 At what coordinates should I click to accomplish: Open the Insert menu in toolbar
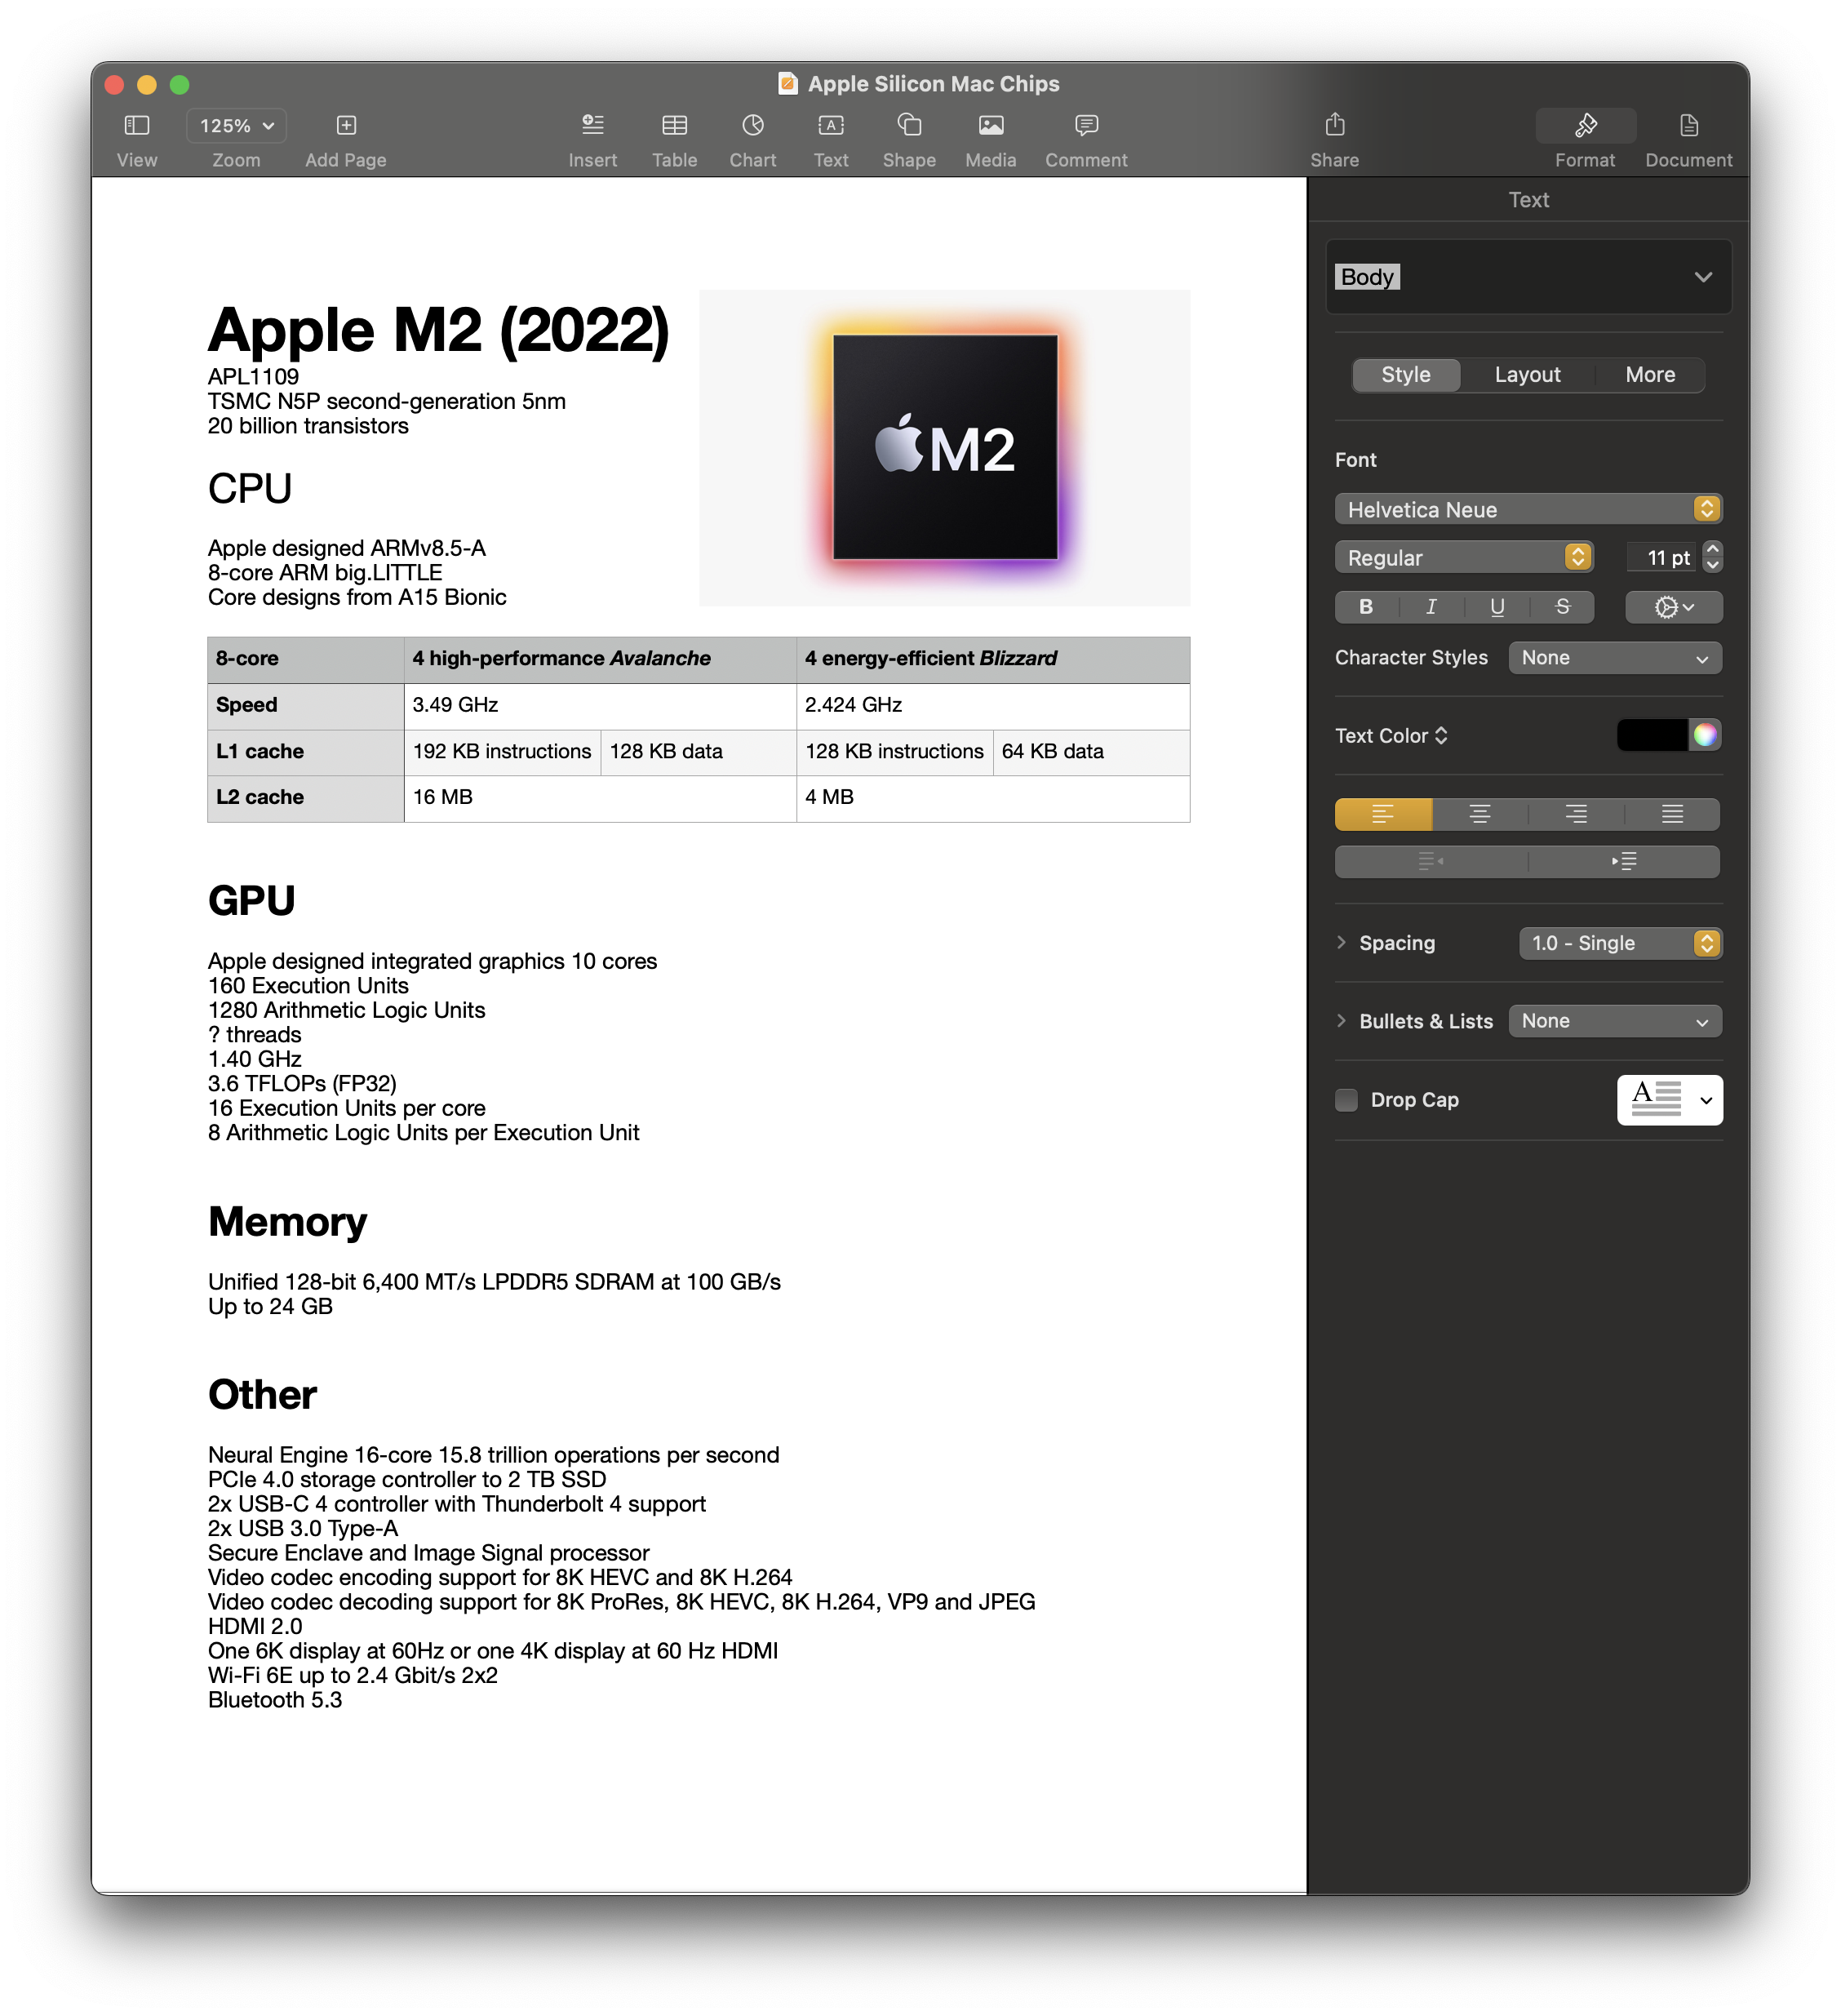click(x=592, y=126)
